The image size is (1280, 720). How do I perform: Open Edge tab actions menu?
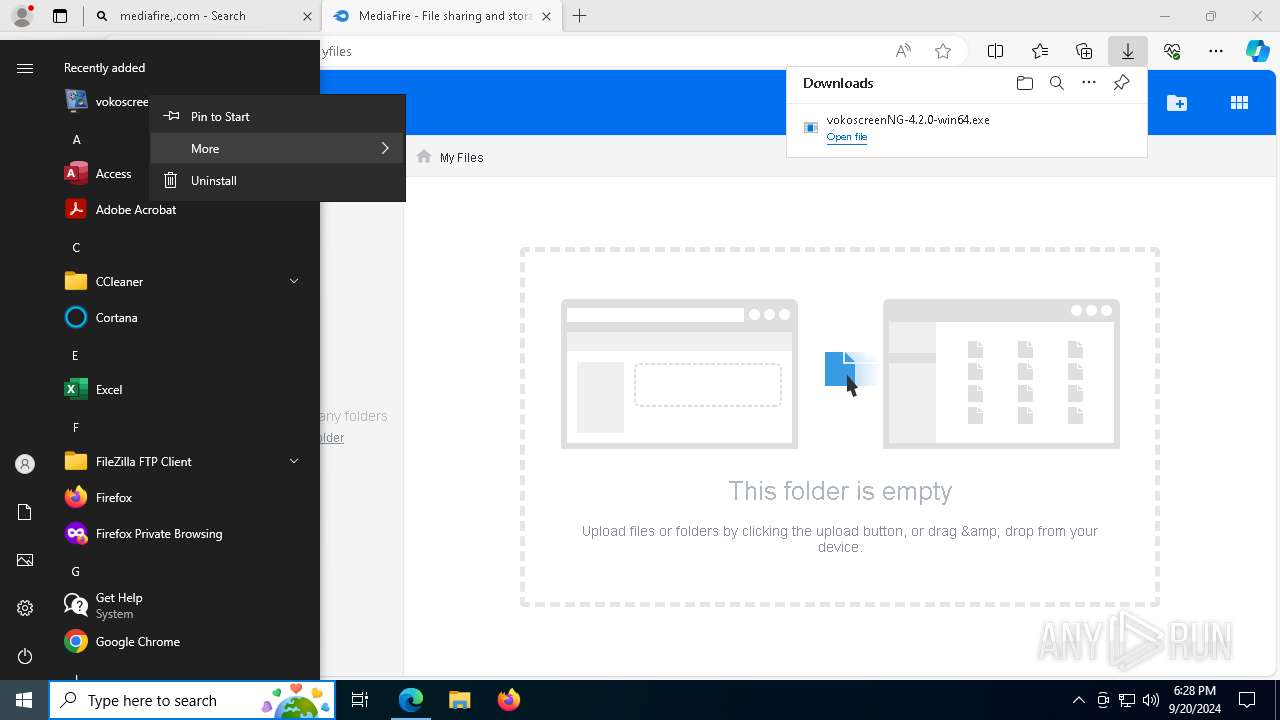(60, 16)
